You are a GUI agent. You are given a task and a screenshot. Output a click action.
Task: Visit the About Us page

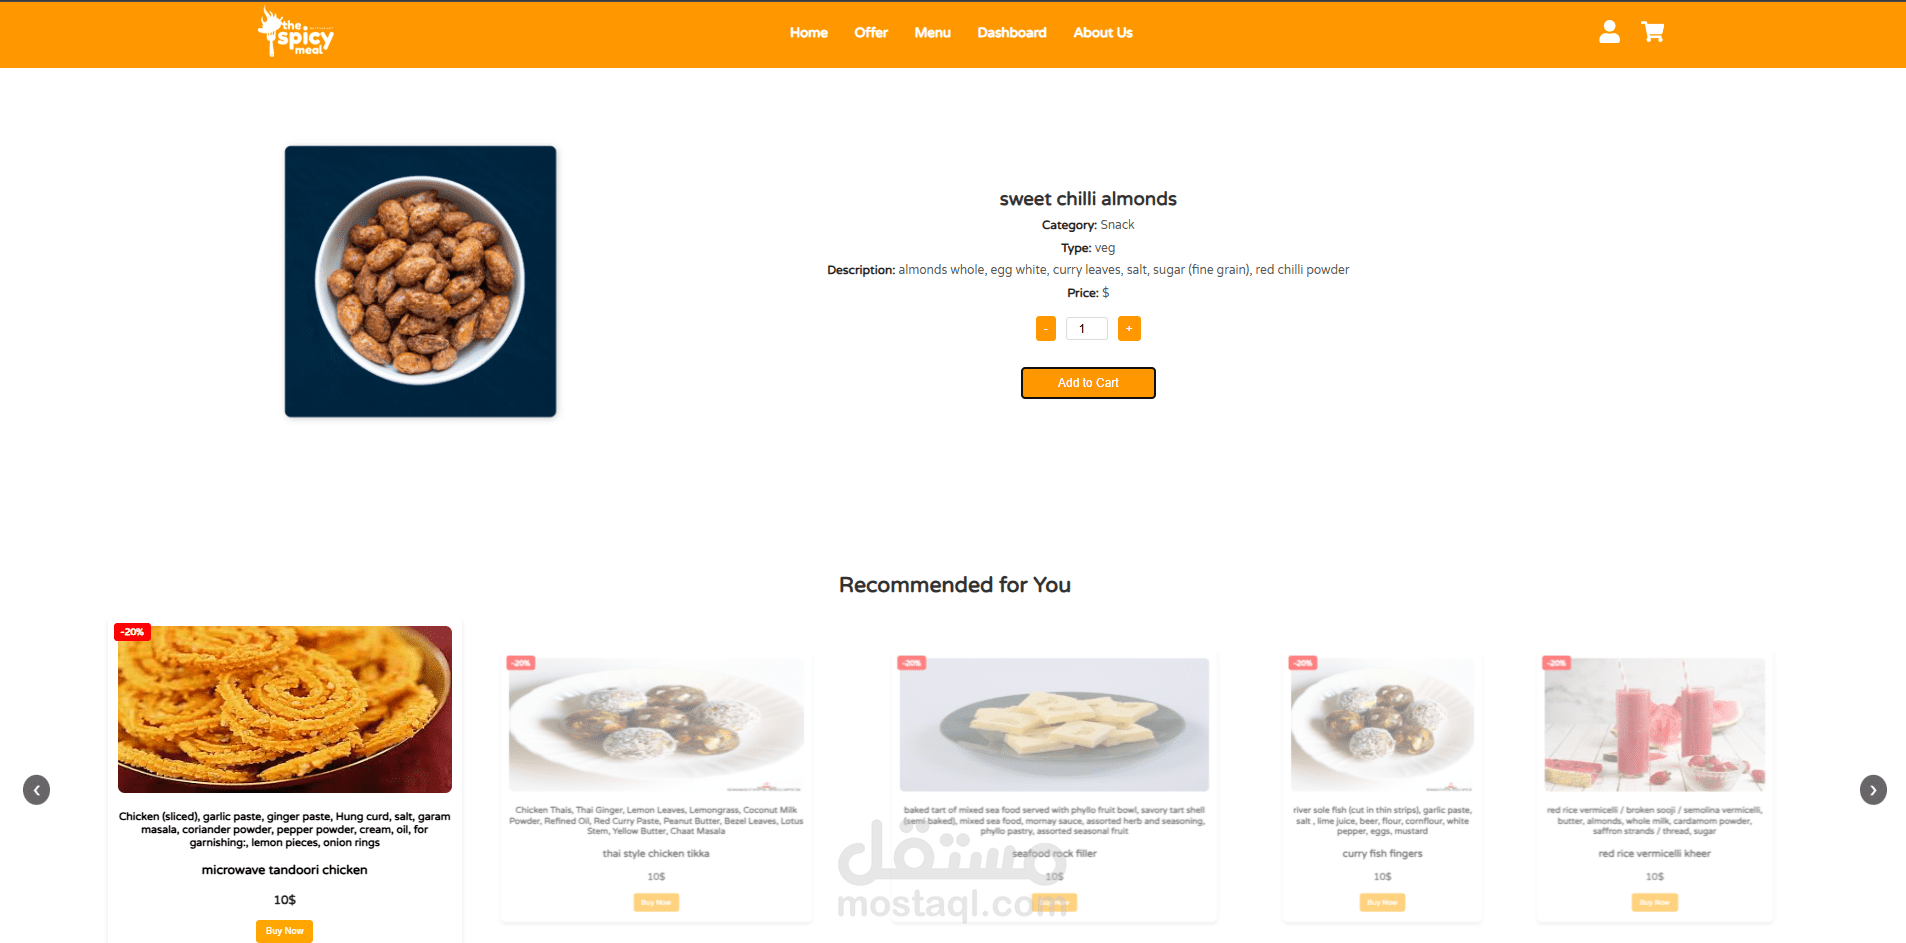[1103, 33]
